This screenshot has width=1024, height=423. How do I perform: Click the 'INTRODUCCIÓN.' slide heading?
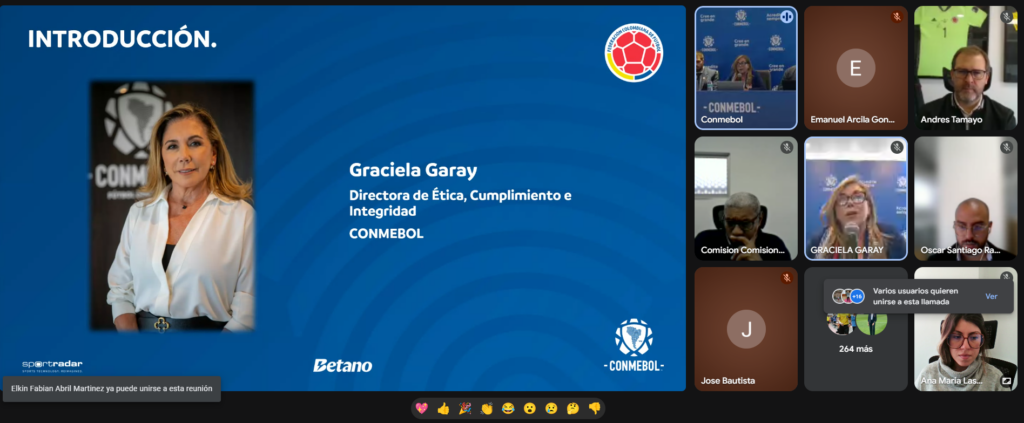122,39
